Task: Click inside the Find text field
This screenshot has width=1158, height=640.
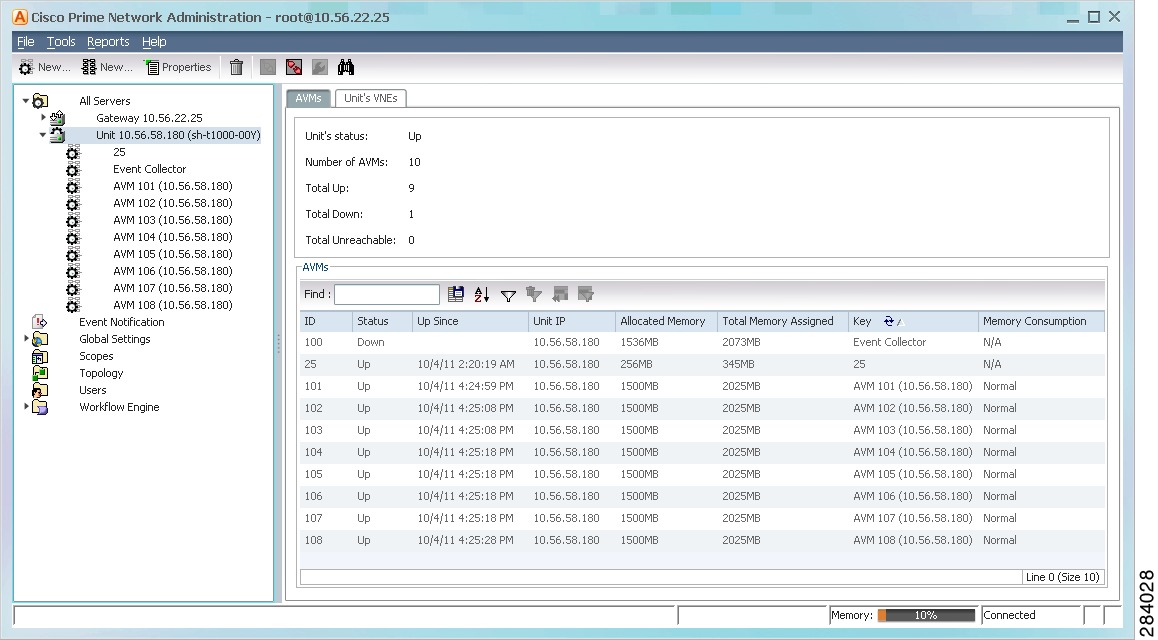Action: (x=387, y=295)
